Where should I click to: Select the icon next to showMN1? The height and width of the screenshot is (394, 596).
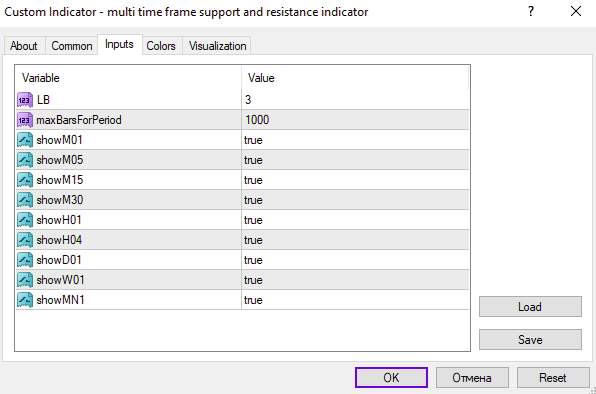25,300
